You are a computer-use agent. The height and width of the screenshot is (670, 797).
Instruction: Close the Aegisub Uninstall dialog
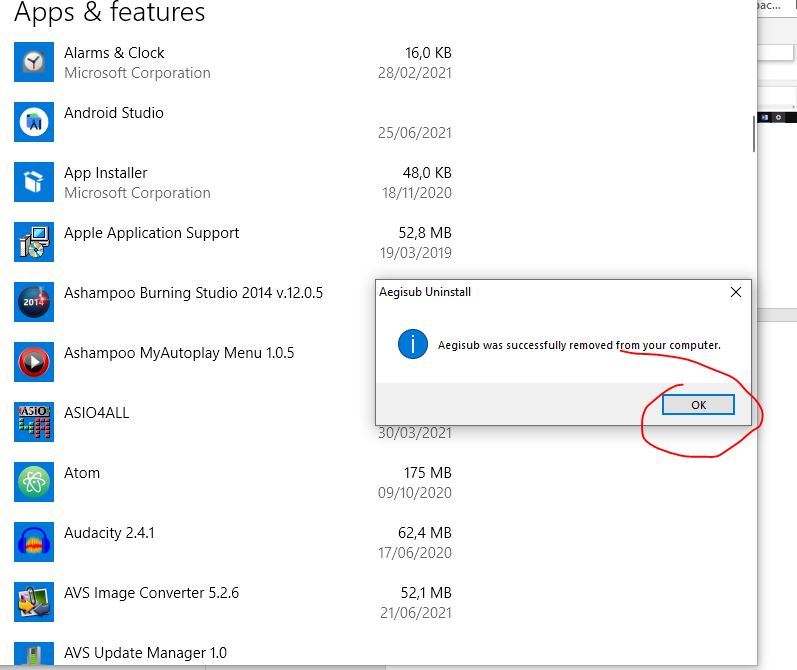pyautogui.click(x=735, y=292)
